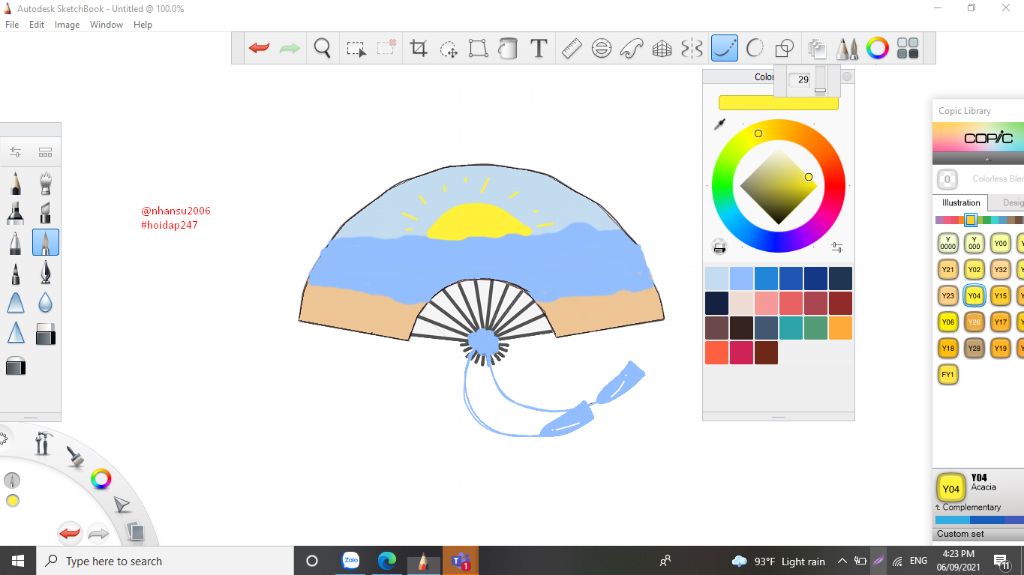Toggle the Brush Palette from toolbar
1024x575 pixels.
(847, 48)
